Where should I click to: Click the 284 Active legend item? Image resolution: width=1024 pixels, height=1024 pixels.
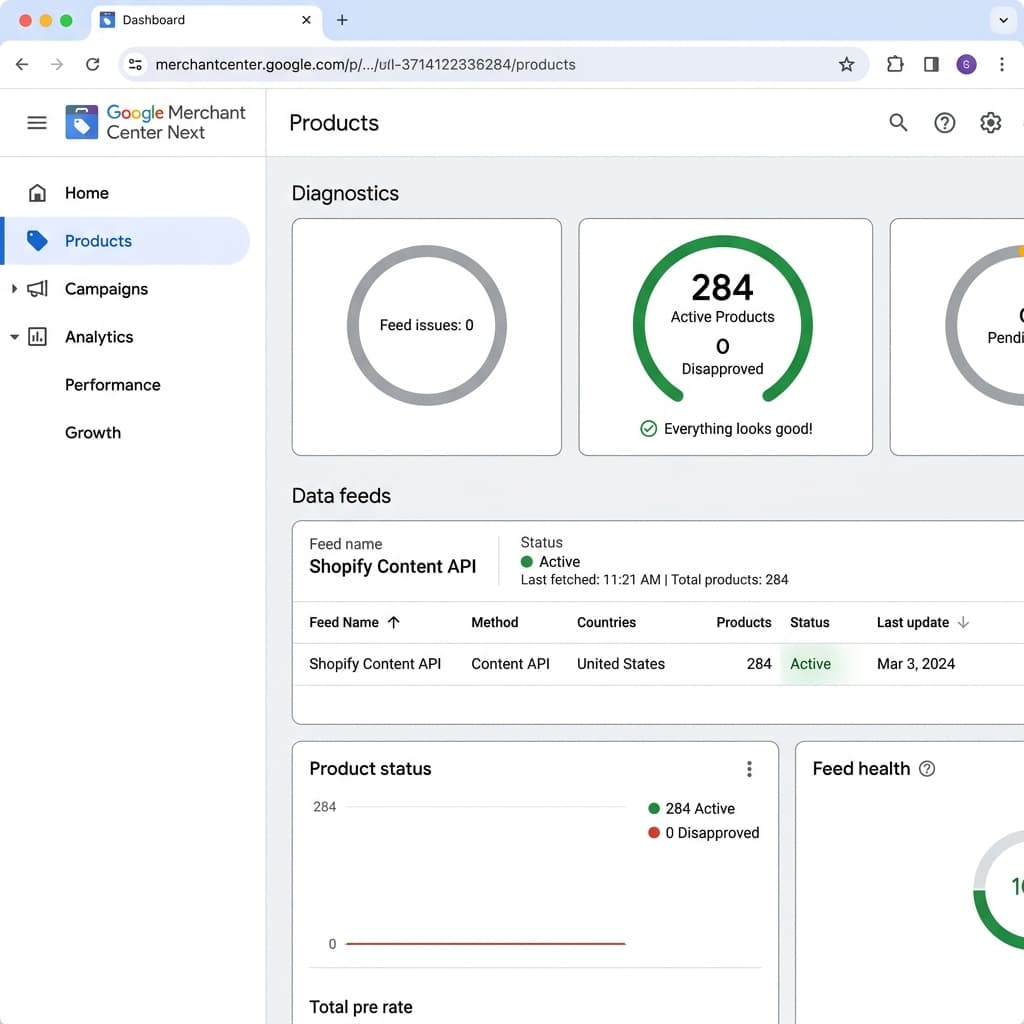(x=692, y=808)
